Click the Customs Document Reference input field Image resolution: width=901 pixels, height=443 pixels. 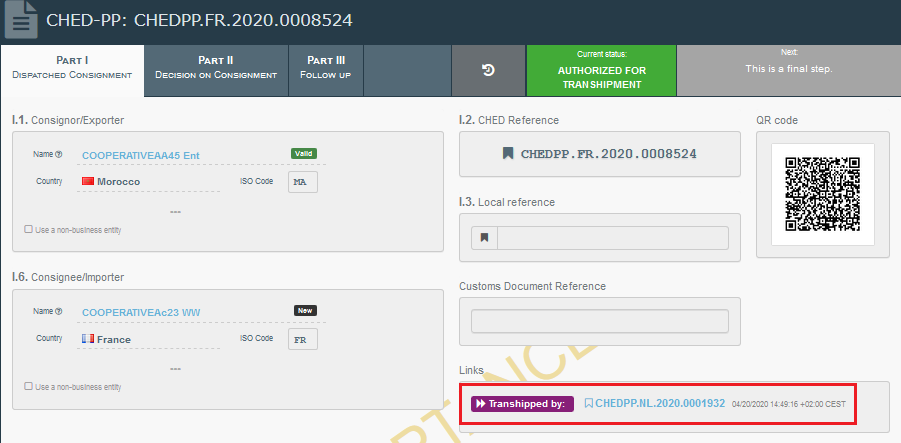coord(599,321)
